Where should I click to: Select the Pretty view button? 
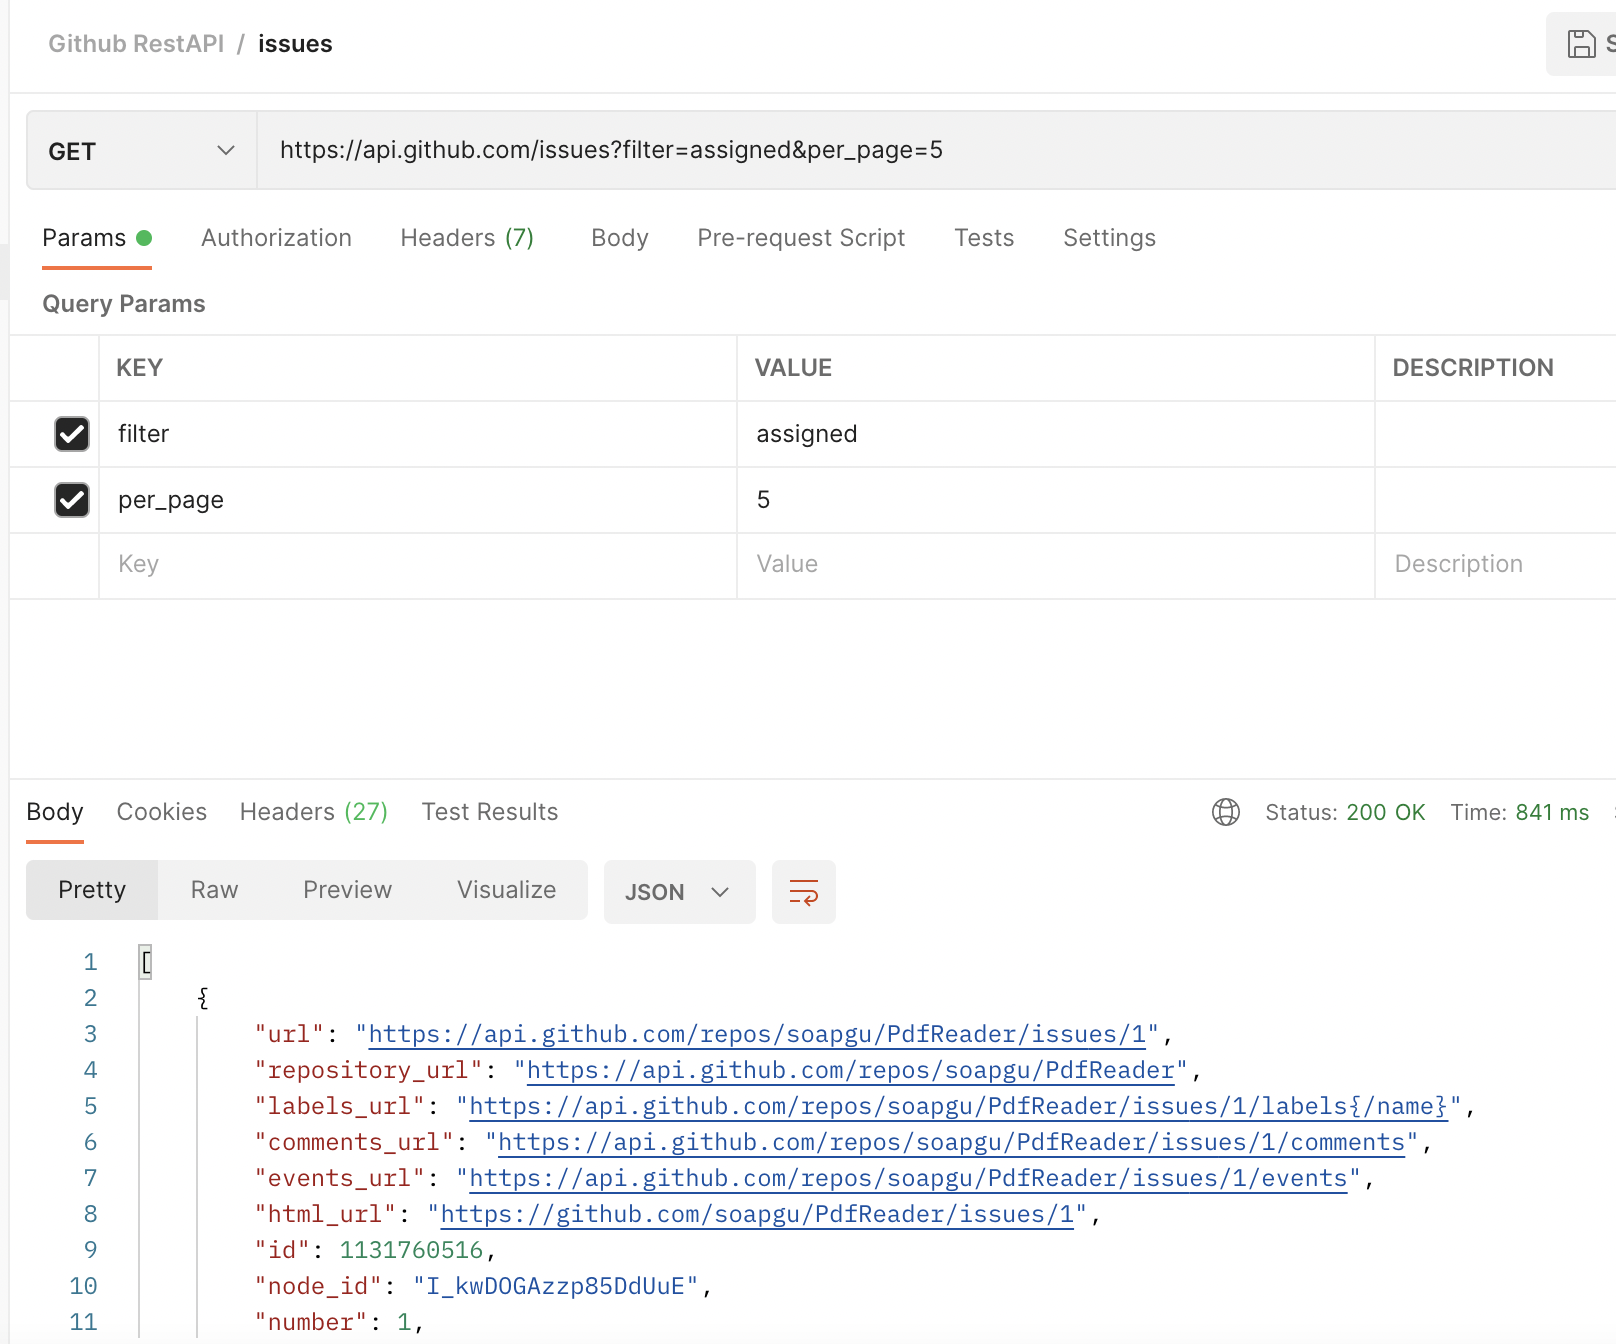92,890
